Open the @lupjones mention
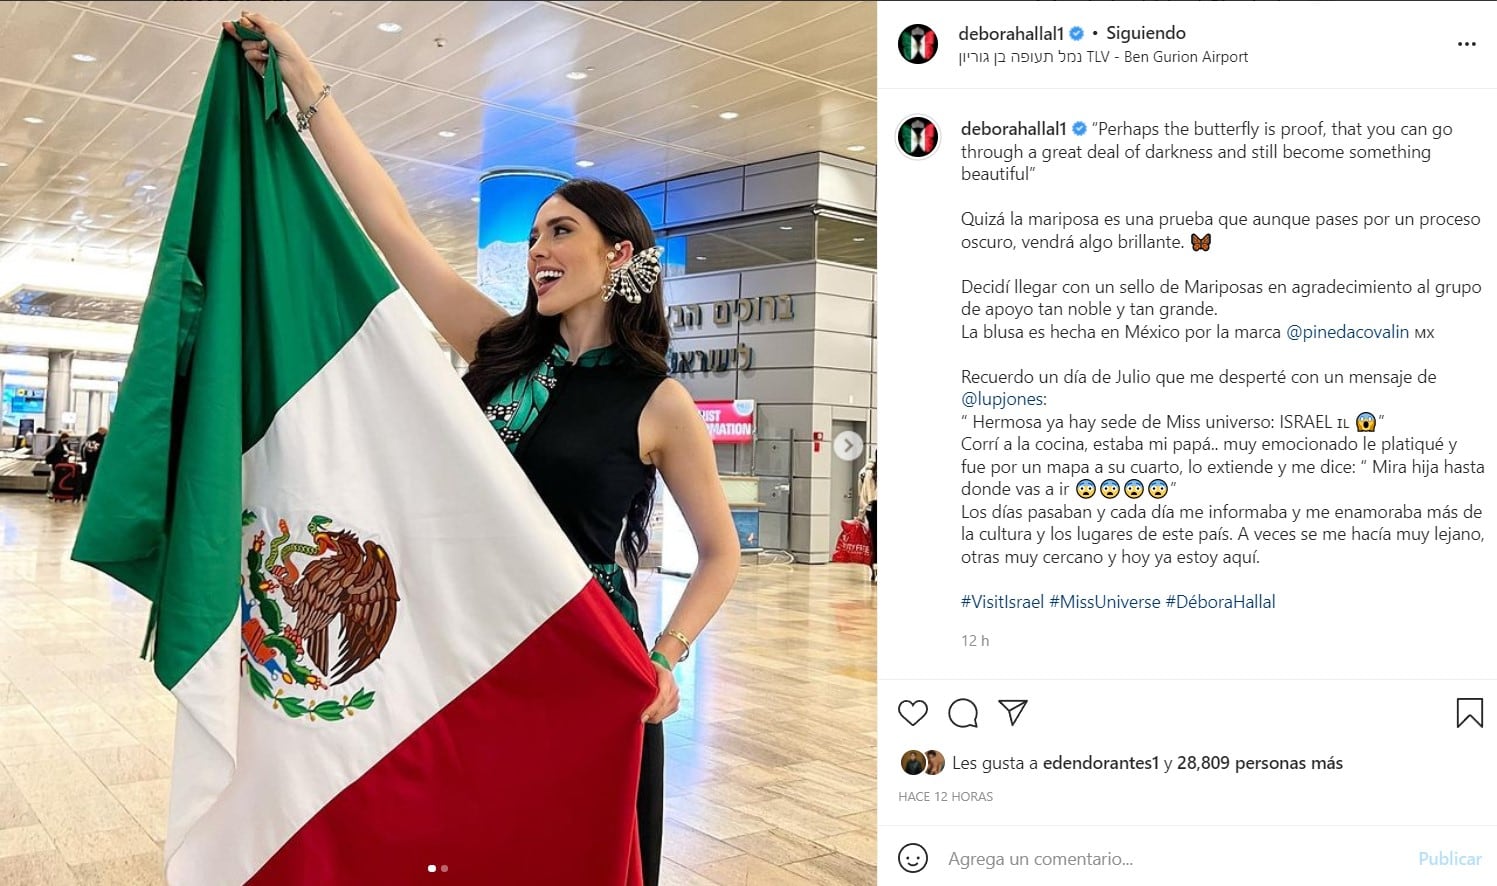The height and width of the screenshot is (886, 1497). click(1002, 399)
